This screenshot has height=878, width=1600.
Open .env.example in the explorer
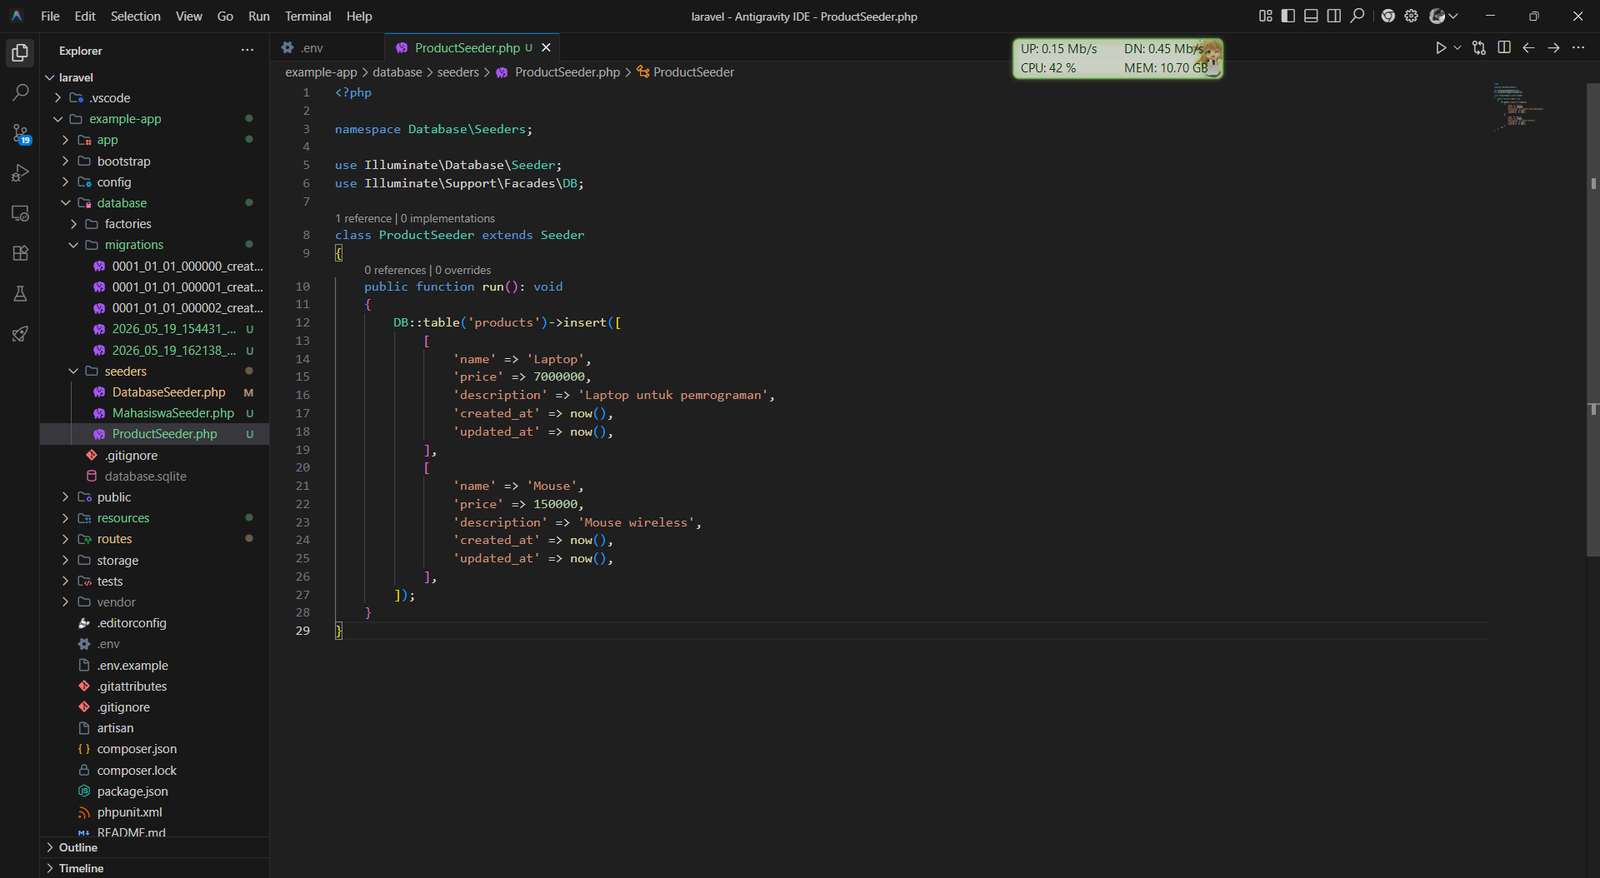132,665
